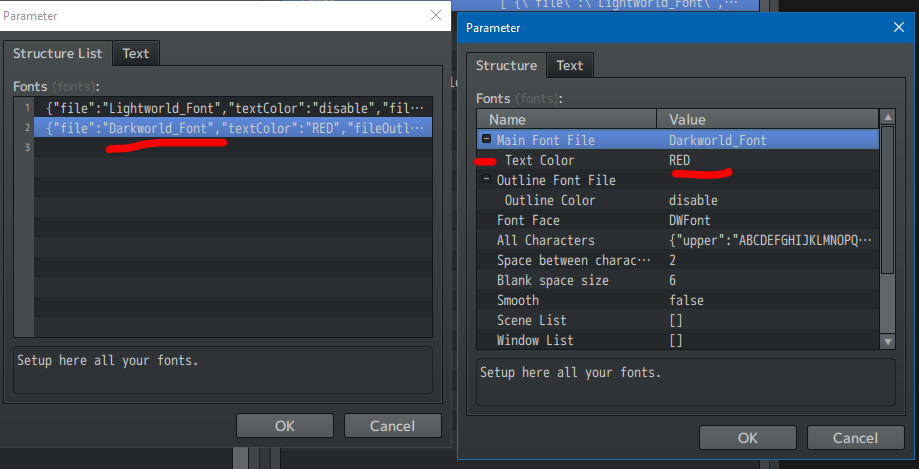Select empty row 3 in fonts list
This screenshot has height=469, width=919.
coord(233,148)
